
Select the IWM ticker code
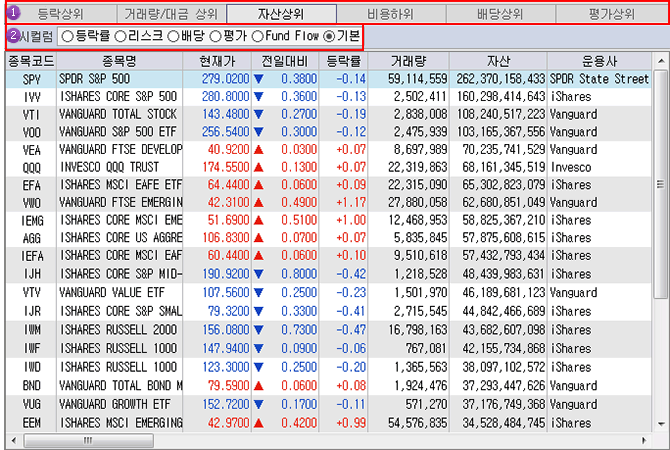click(32, 330)
